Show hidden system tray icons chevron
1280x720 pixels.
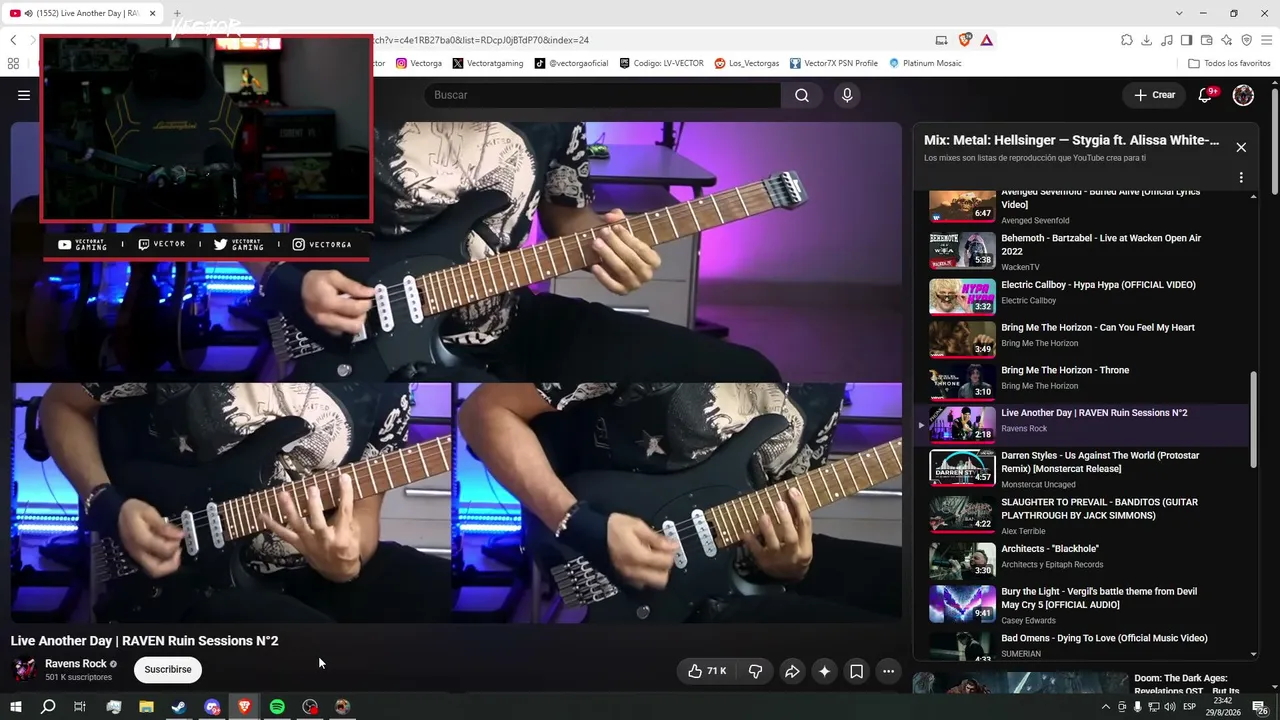pos(1106,707)
